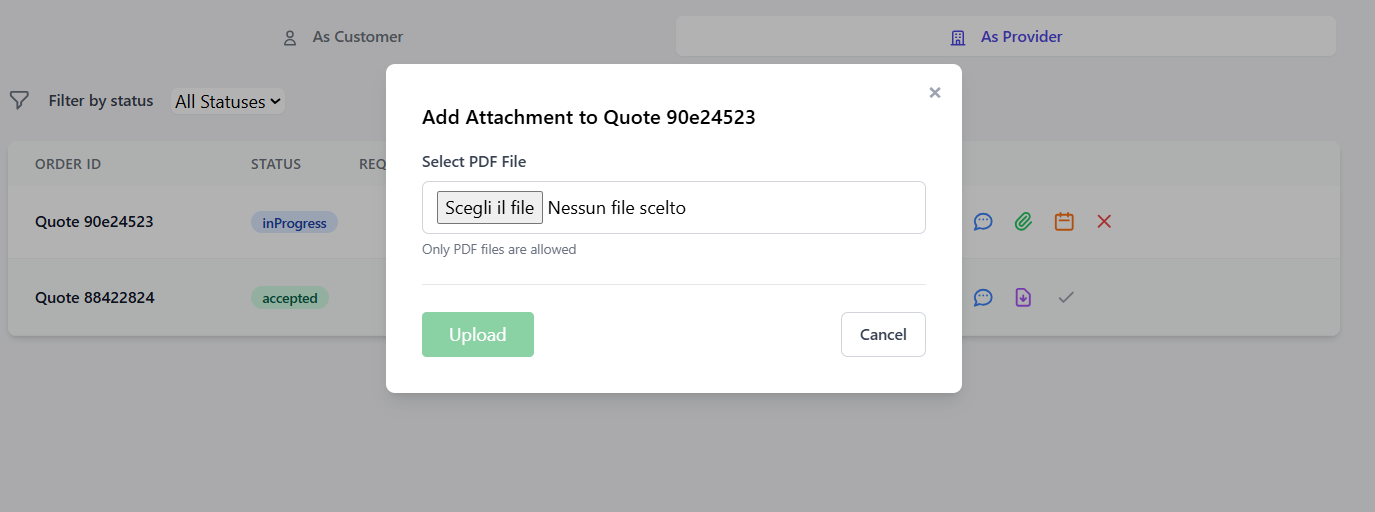Click the orange calendar icon

click(x=1064, y=221)
